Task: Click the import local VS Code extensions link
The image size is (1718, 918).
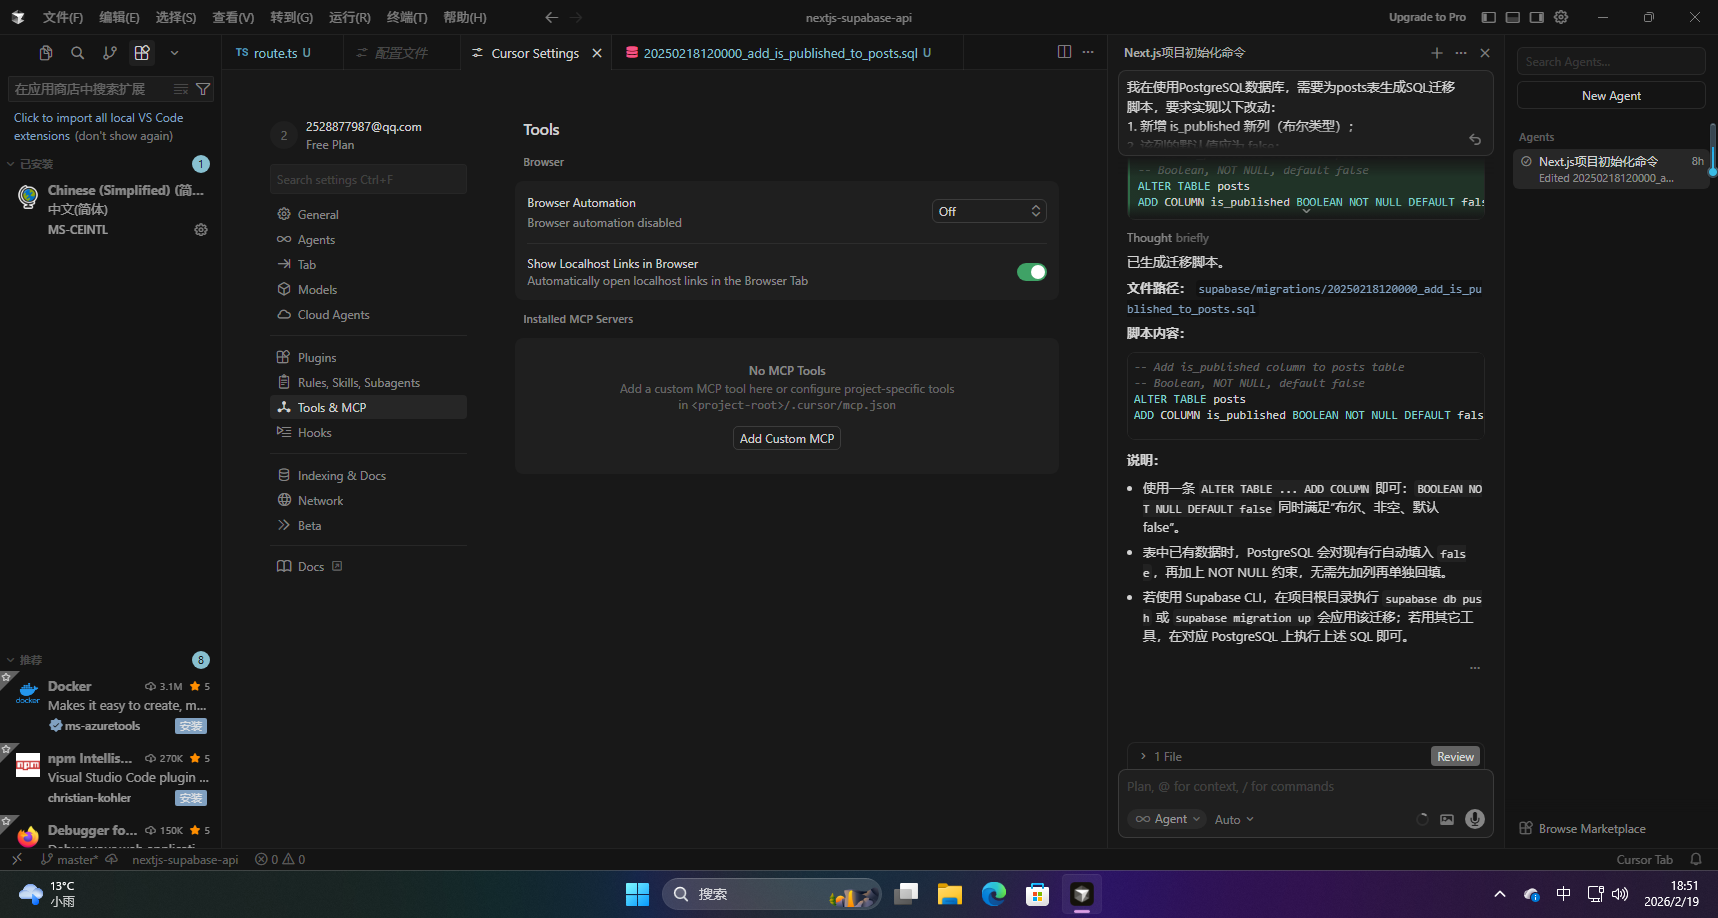Action: (98, 127)
